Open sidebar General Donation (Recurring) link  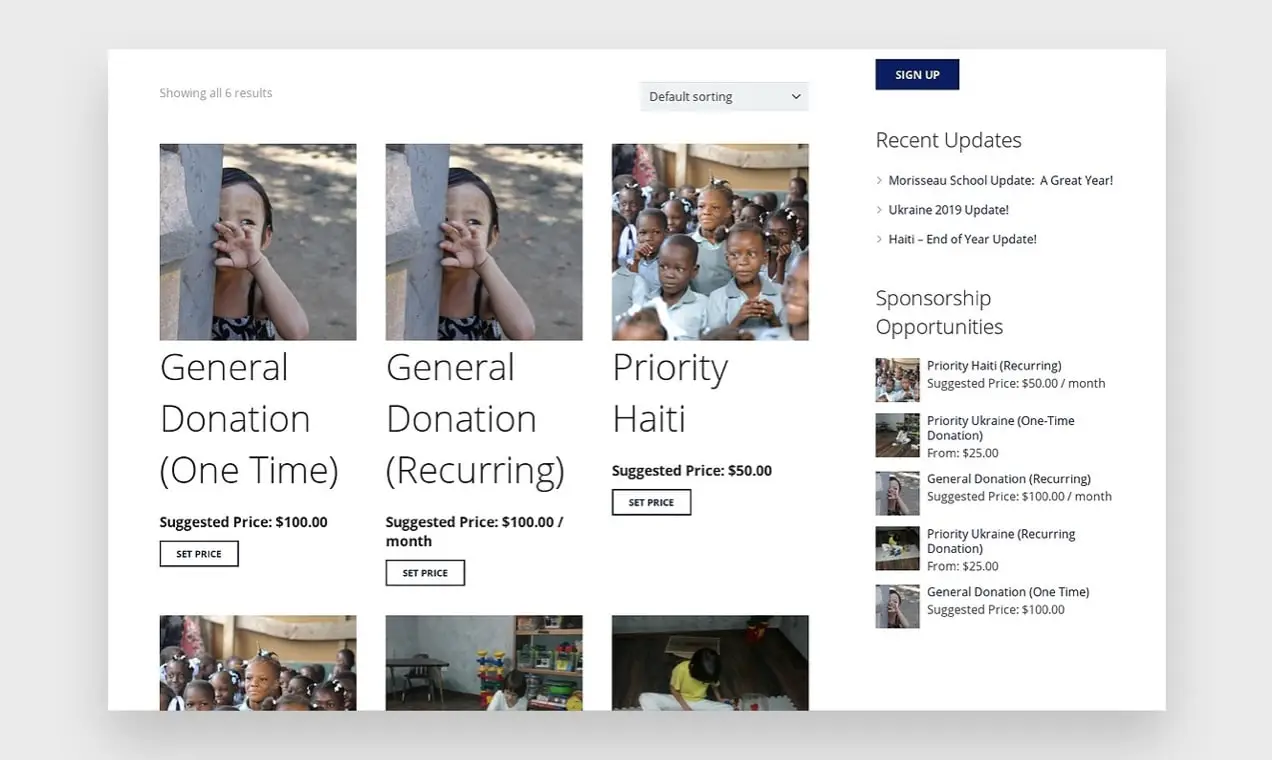pos(1009,479)
